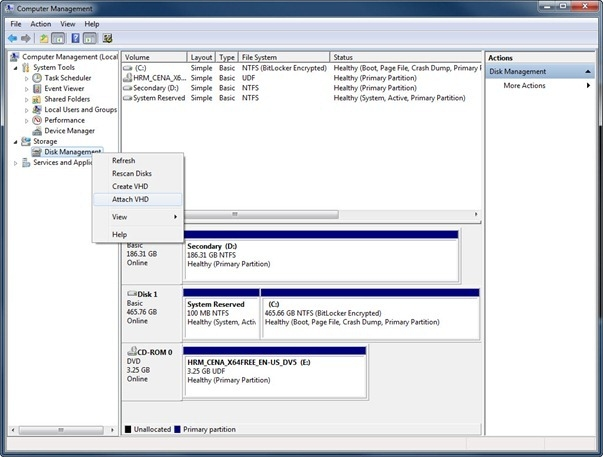Viewport: 603px width, 457px height.
Task: Click tree pane scroll right arrow
Action: coord(112,430)
